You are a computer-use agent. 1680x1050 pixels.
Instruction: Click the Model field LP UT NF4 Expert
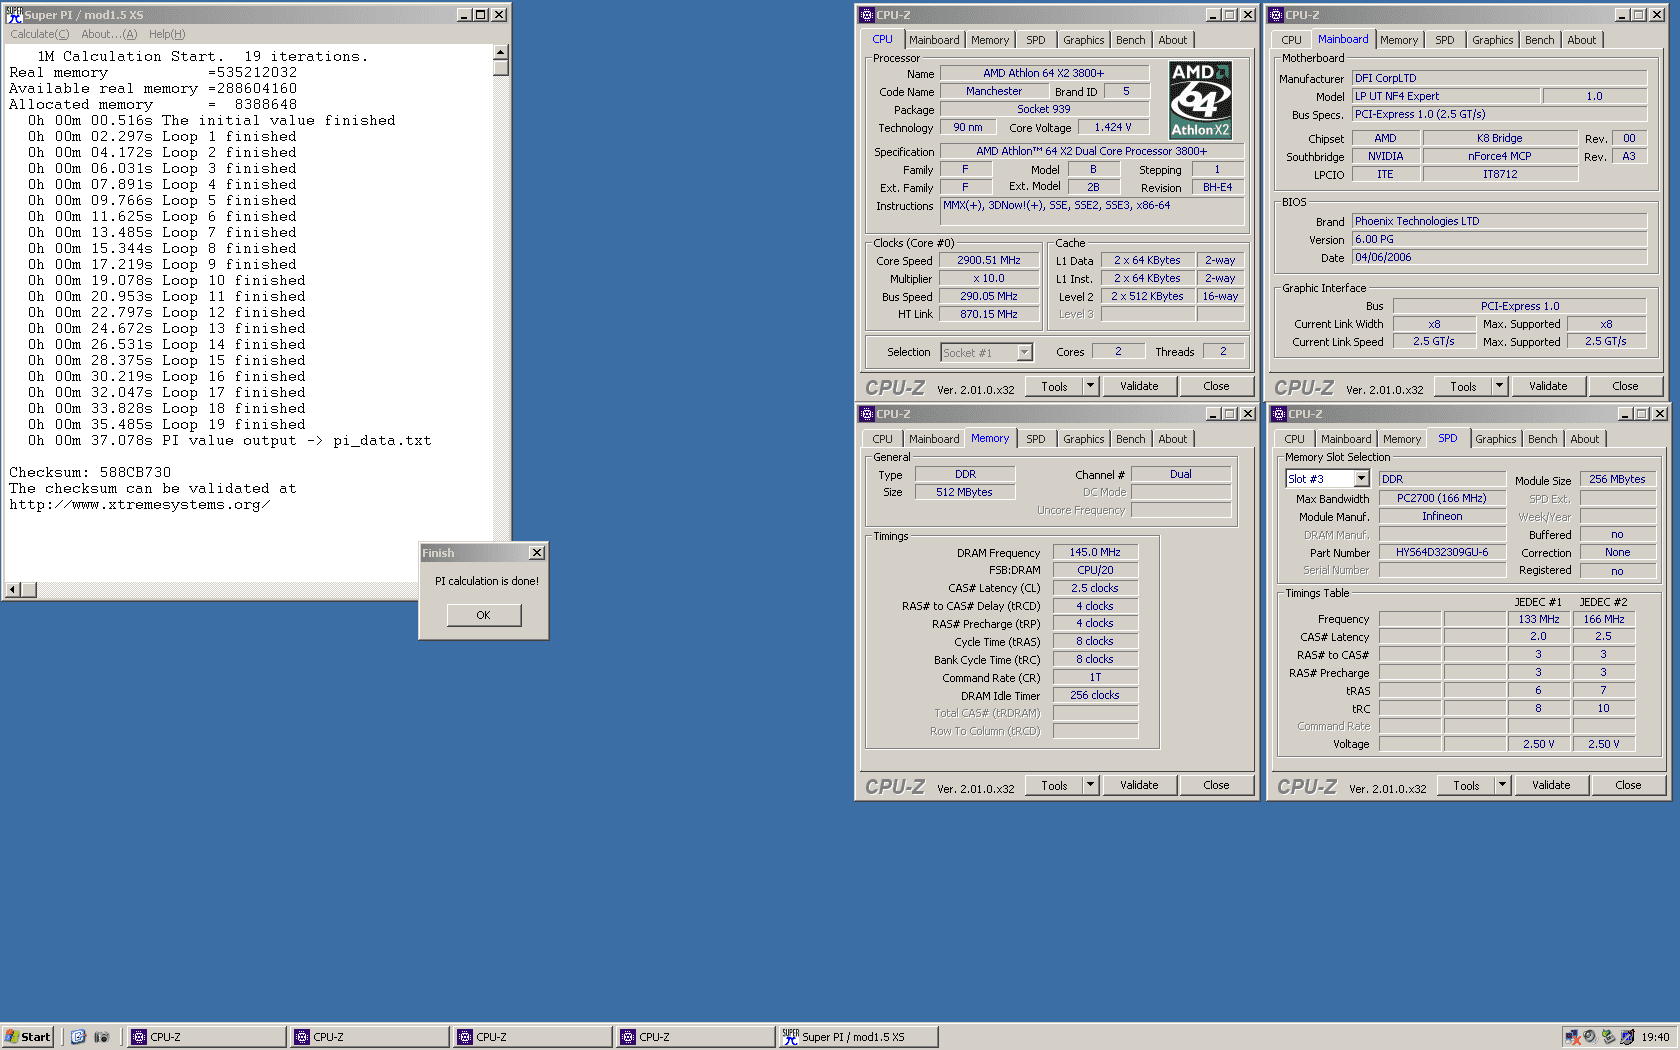coord(1446,96)
